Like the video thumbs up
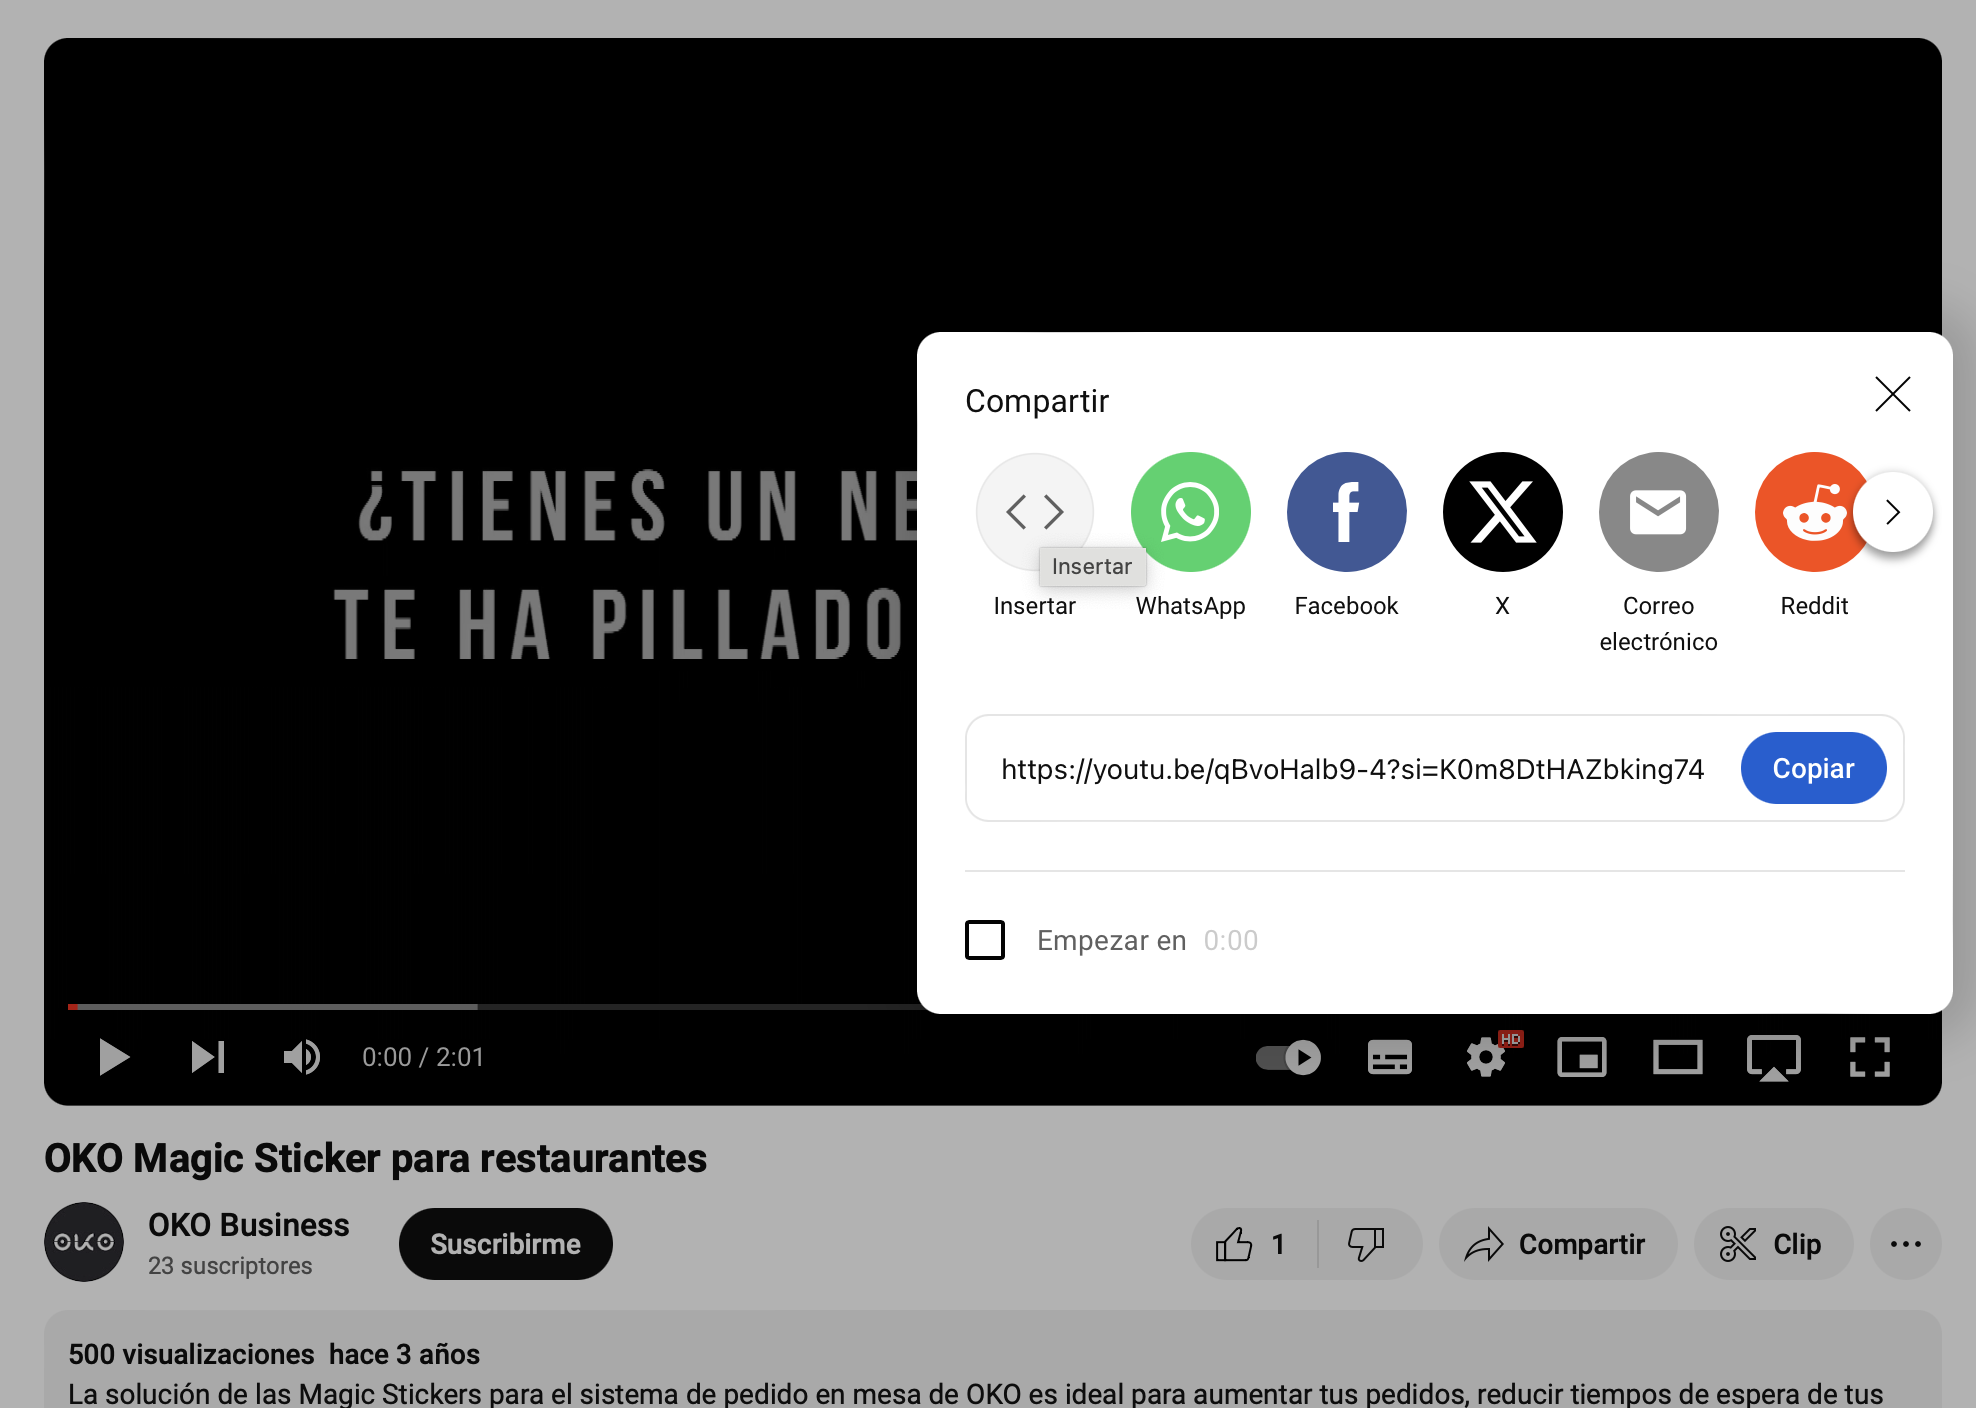The height and width of the screenshot is (1408, 1976). point(1252,1244)
